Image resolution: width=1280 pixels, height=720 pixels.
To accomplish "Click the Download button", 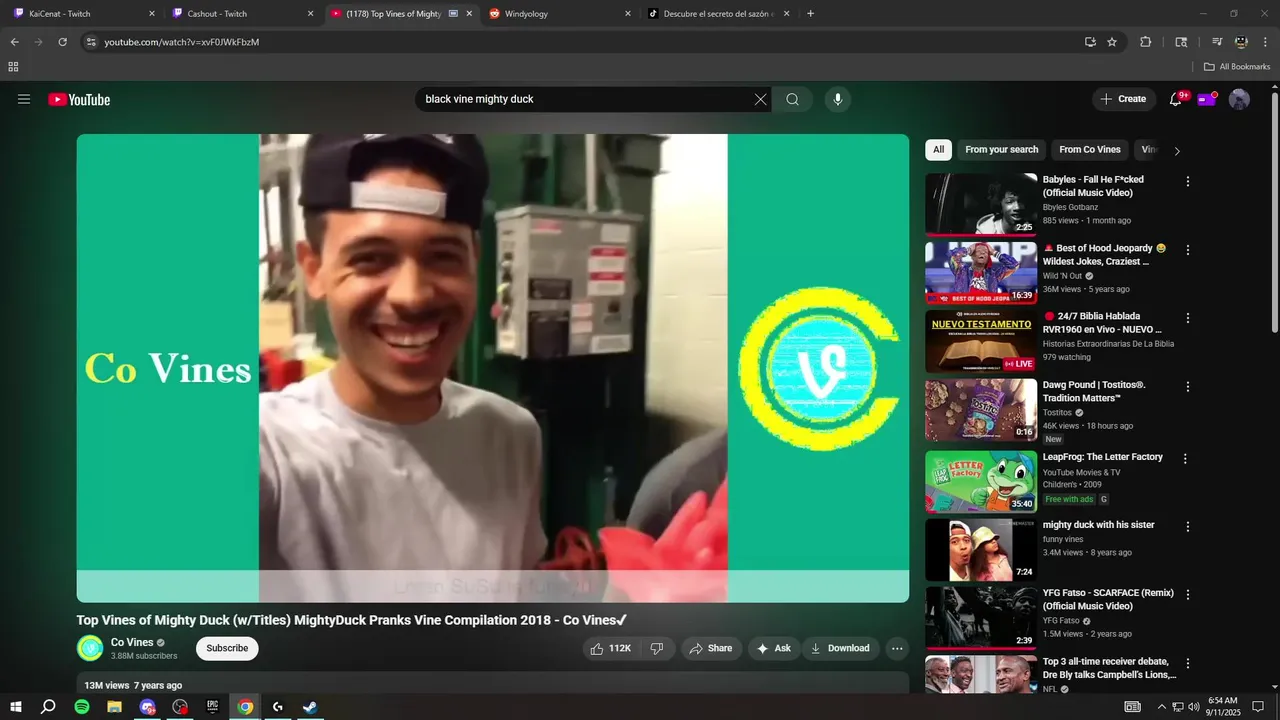I will coord(840,648).
